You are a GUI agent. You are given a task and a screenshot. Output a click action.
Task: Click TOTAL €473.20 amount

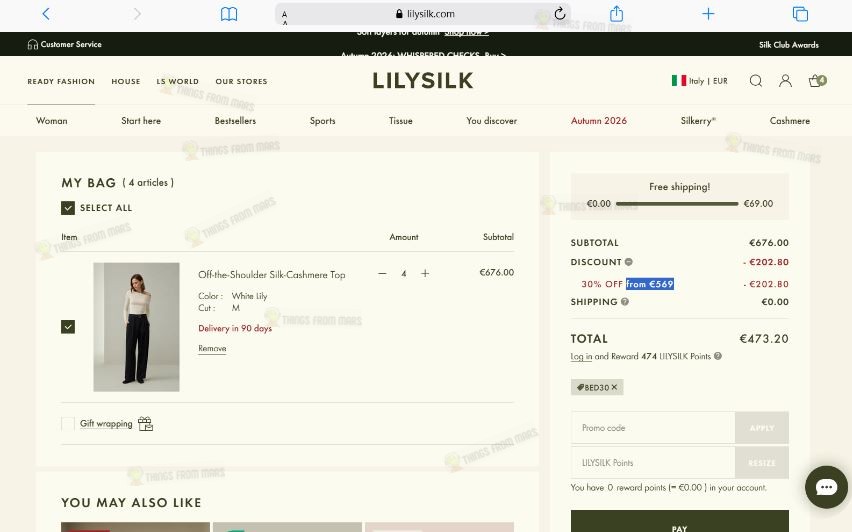coord(763,339)
